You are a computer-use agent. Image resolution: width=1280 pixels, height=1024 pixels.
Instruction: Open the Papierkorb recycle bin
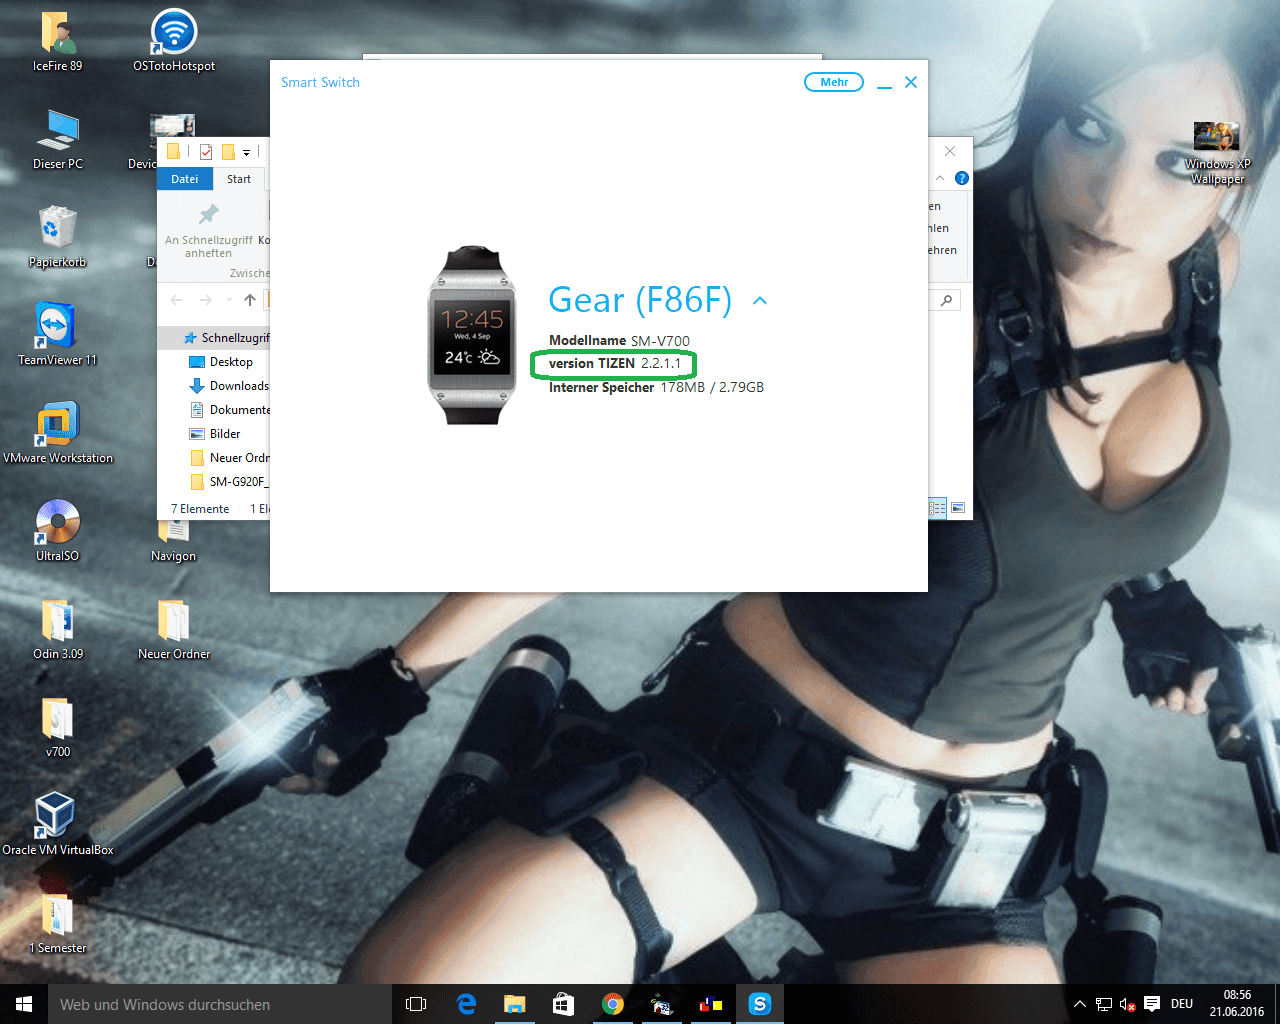coord(58,238)
